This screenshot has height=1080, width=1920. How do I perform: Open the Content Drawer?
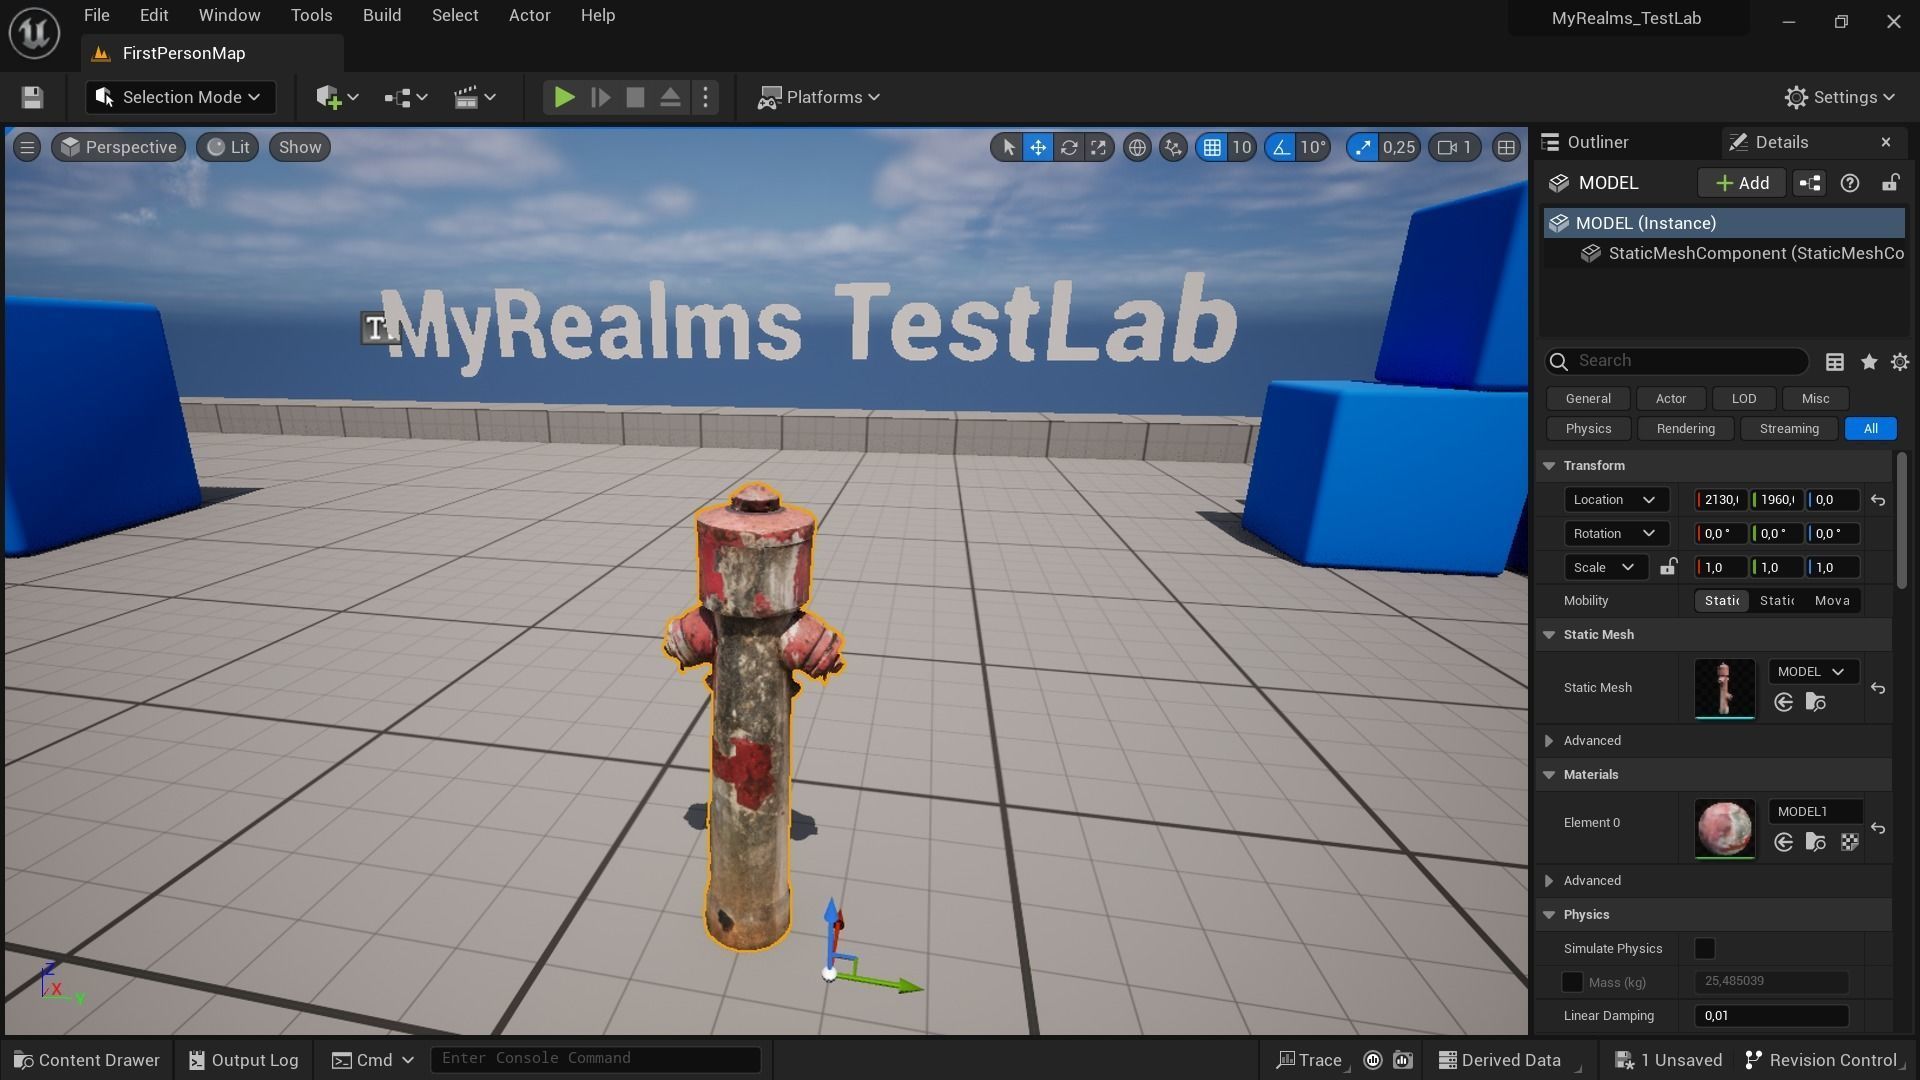[x=87, y=1060]
